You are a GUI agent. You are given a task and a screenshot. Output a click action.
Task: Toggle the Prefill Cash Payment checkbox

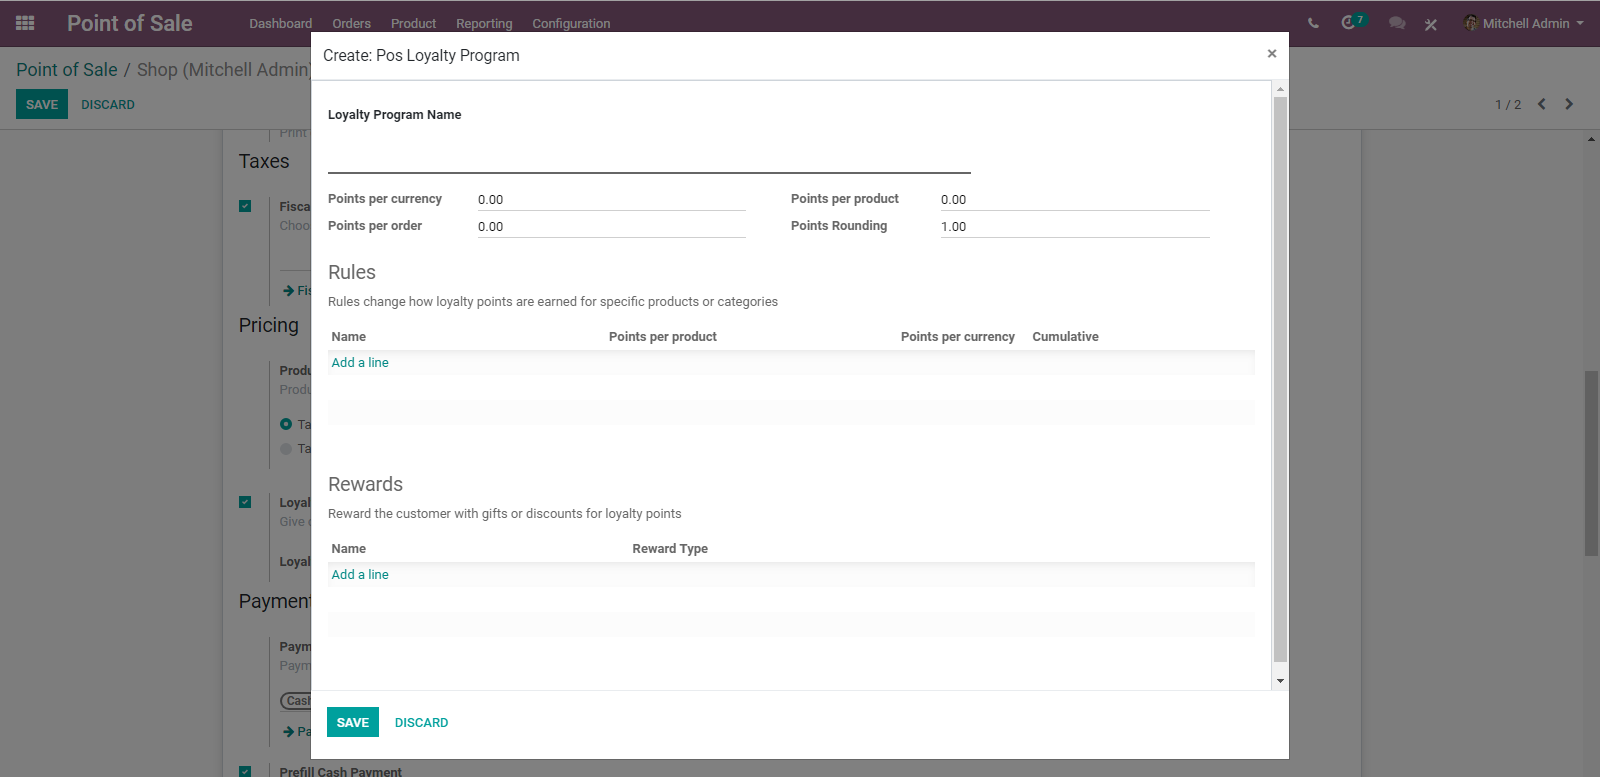tap(245, 771)
